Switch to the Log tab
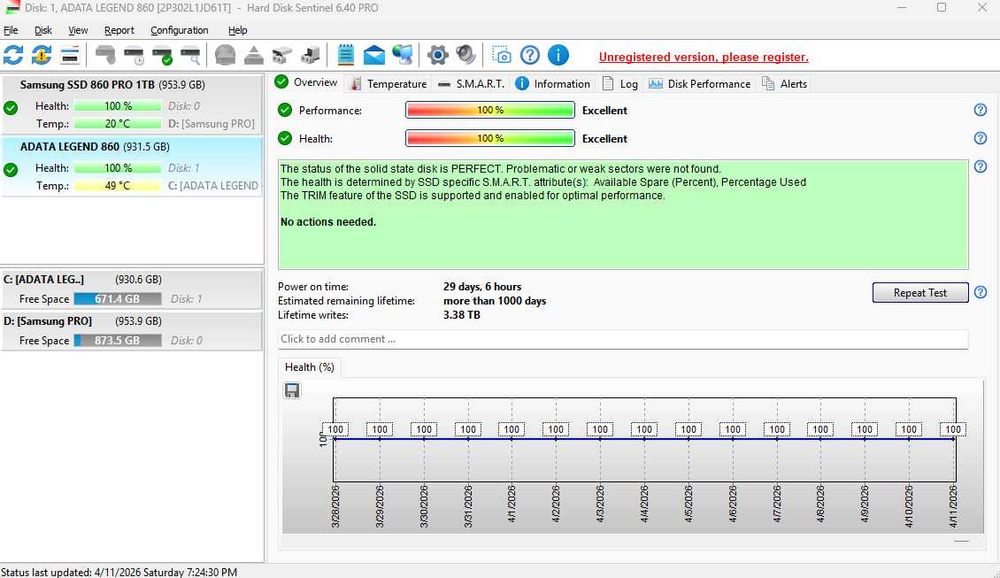 click(621, 84)
